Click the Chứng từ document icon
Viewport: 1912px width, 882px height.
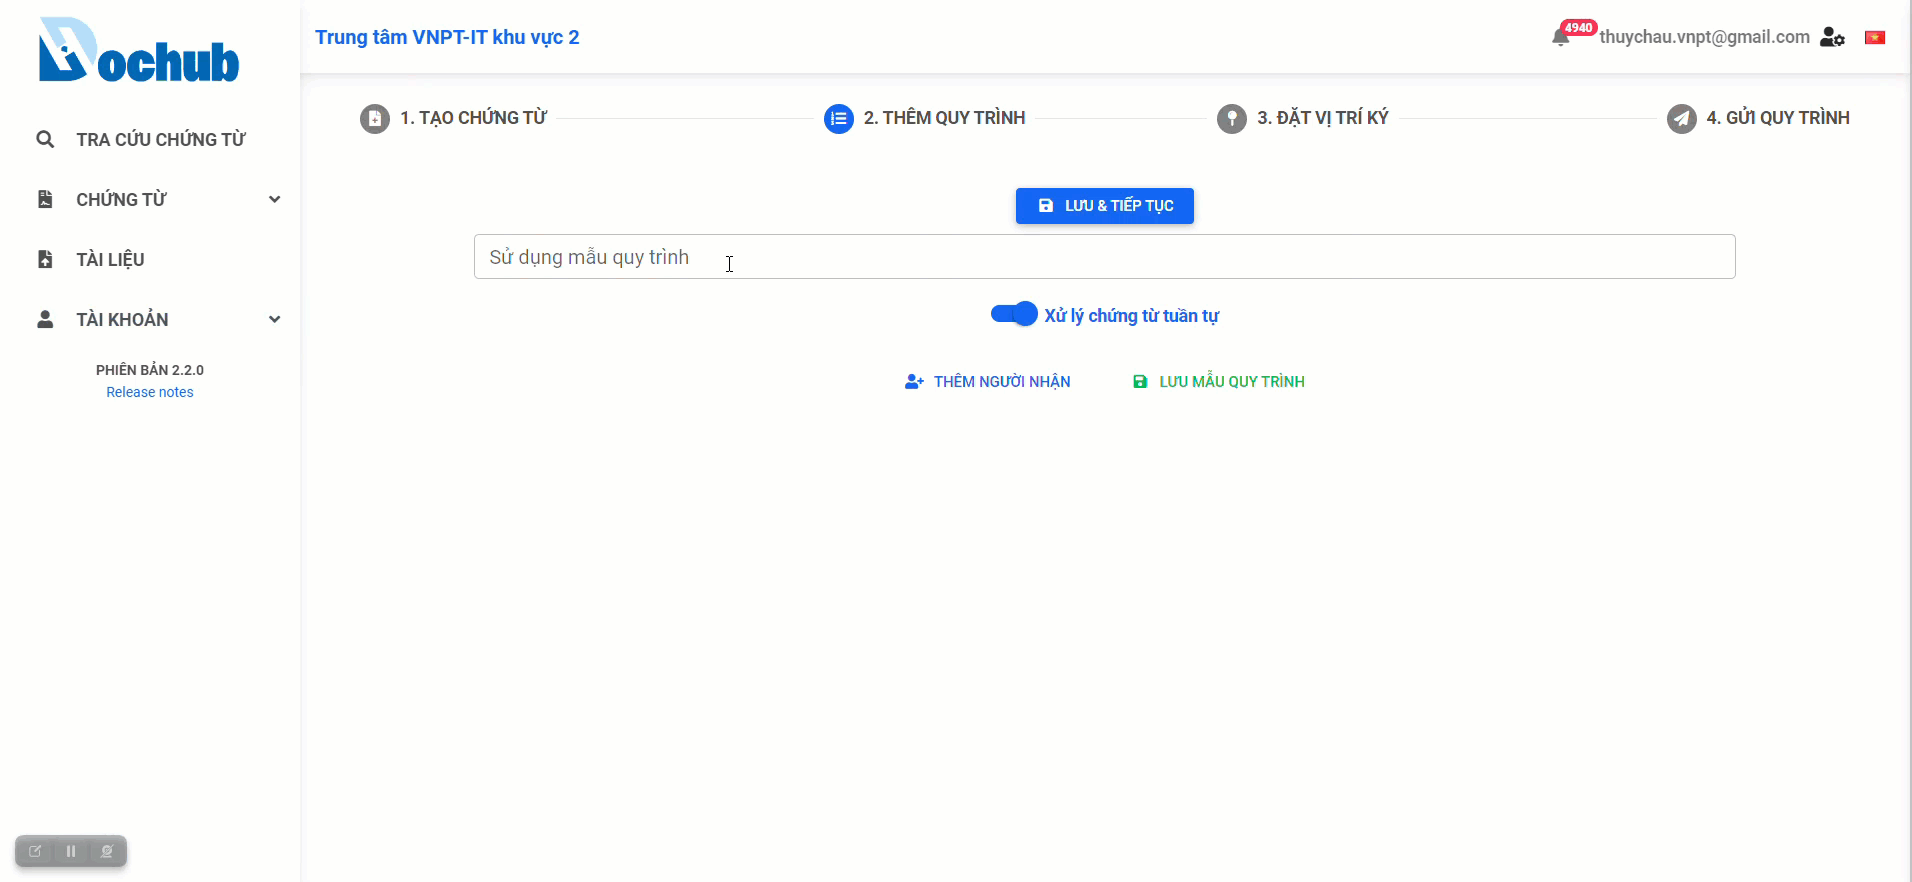pyautogui.click(x=45, y=199)
